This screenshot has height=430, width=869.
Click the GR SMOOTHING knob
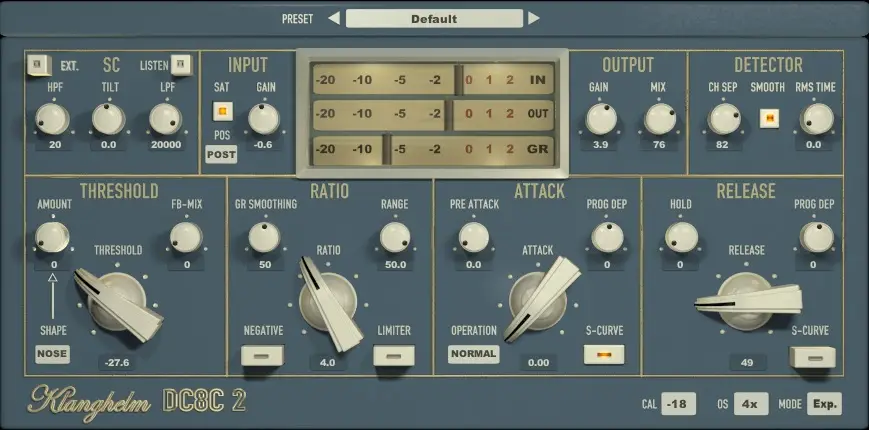264,237
